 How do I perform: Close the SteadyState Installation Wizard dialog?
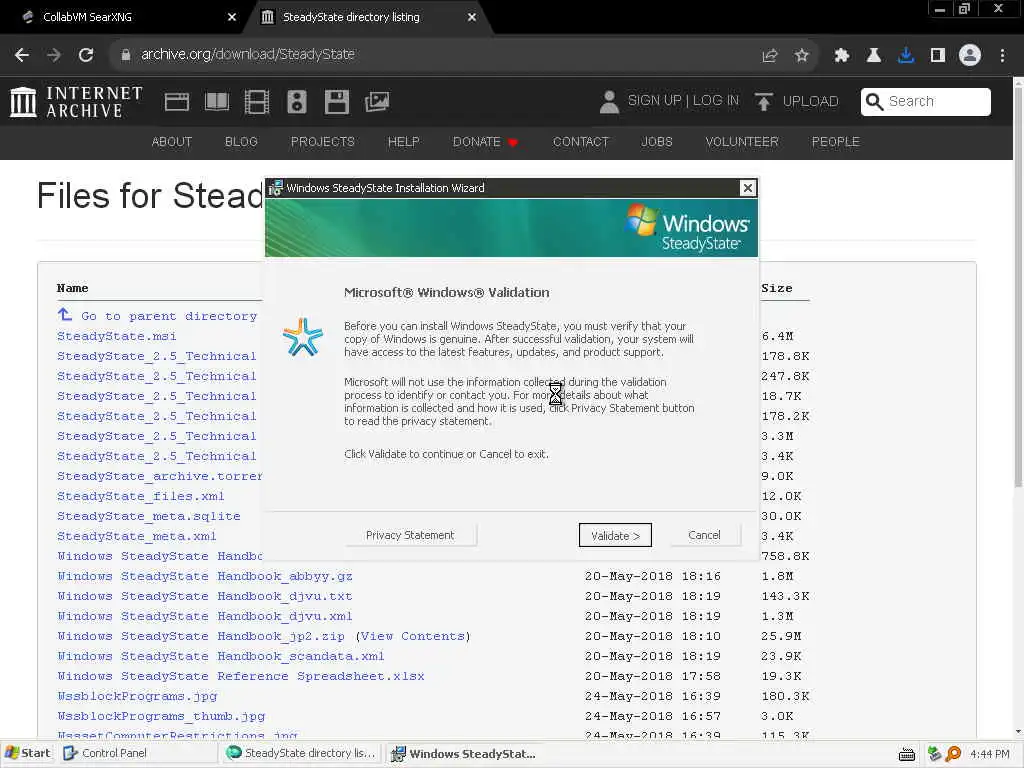pyautogui.click(x=748, y=188)
